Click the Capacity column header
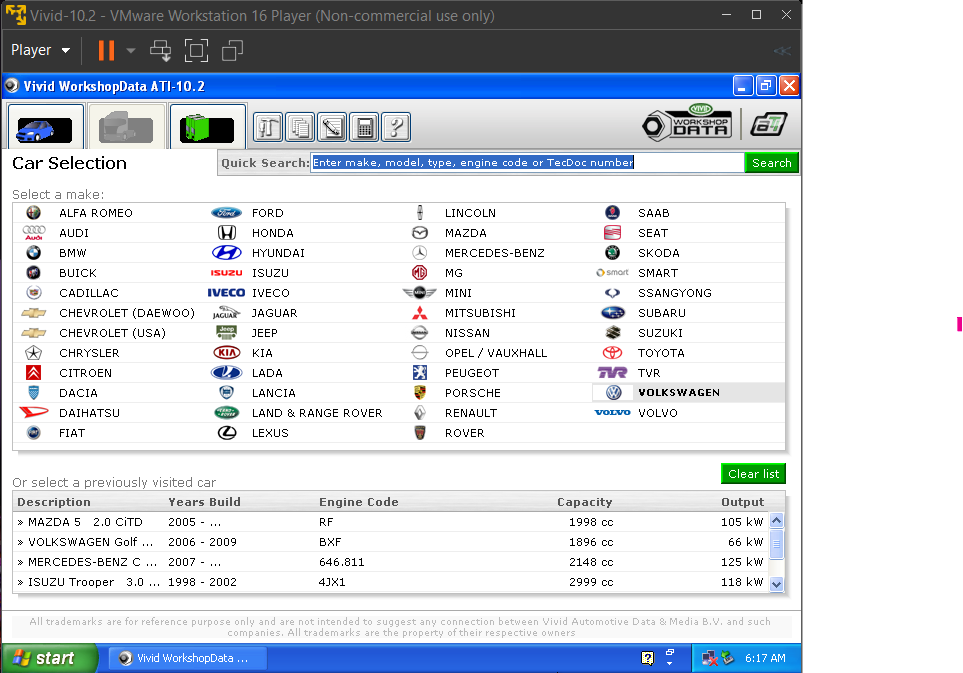The width and height of the screenshot is (963, 673). pyautogui.click(x=584, y=502)
